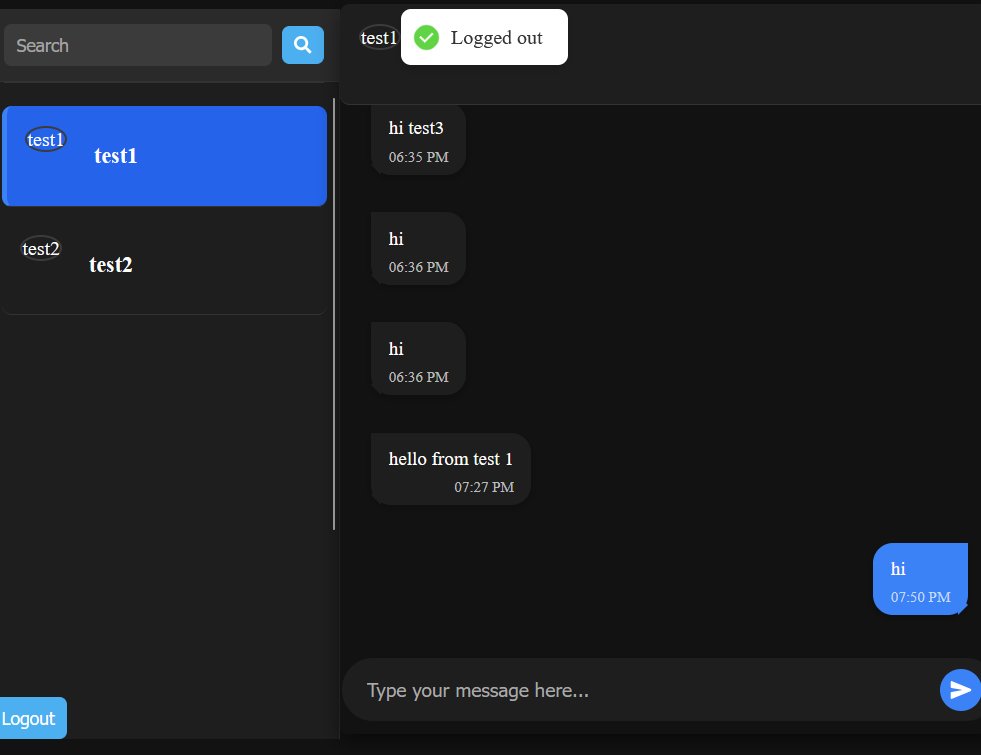
Task: Click the magnifier search button
Action: [303, 45]
